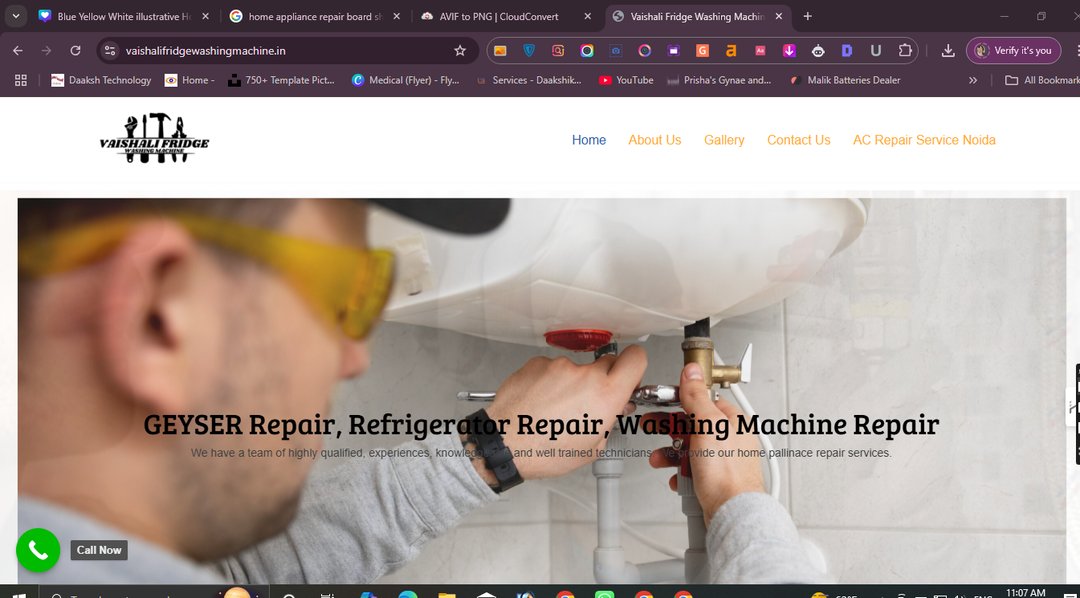Expand the tab search dropdown
This screenshot has height=598, width=1080.
pyautogui.click(x=15, y=16)
